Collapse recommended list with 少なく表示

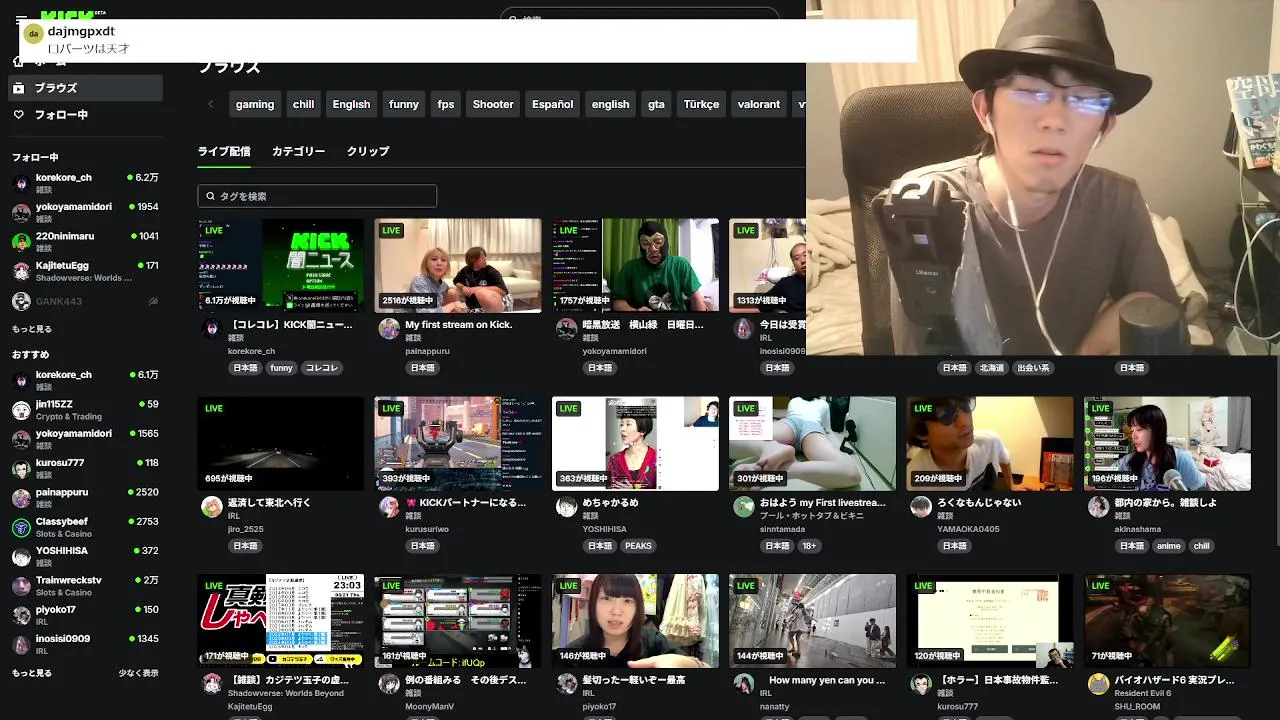pyautogui.click(x=138, y=673)
